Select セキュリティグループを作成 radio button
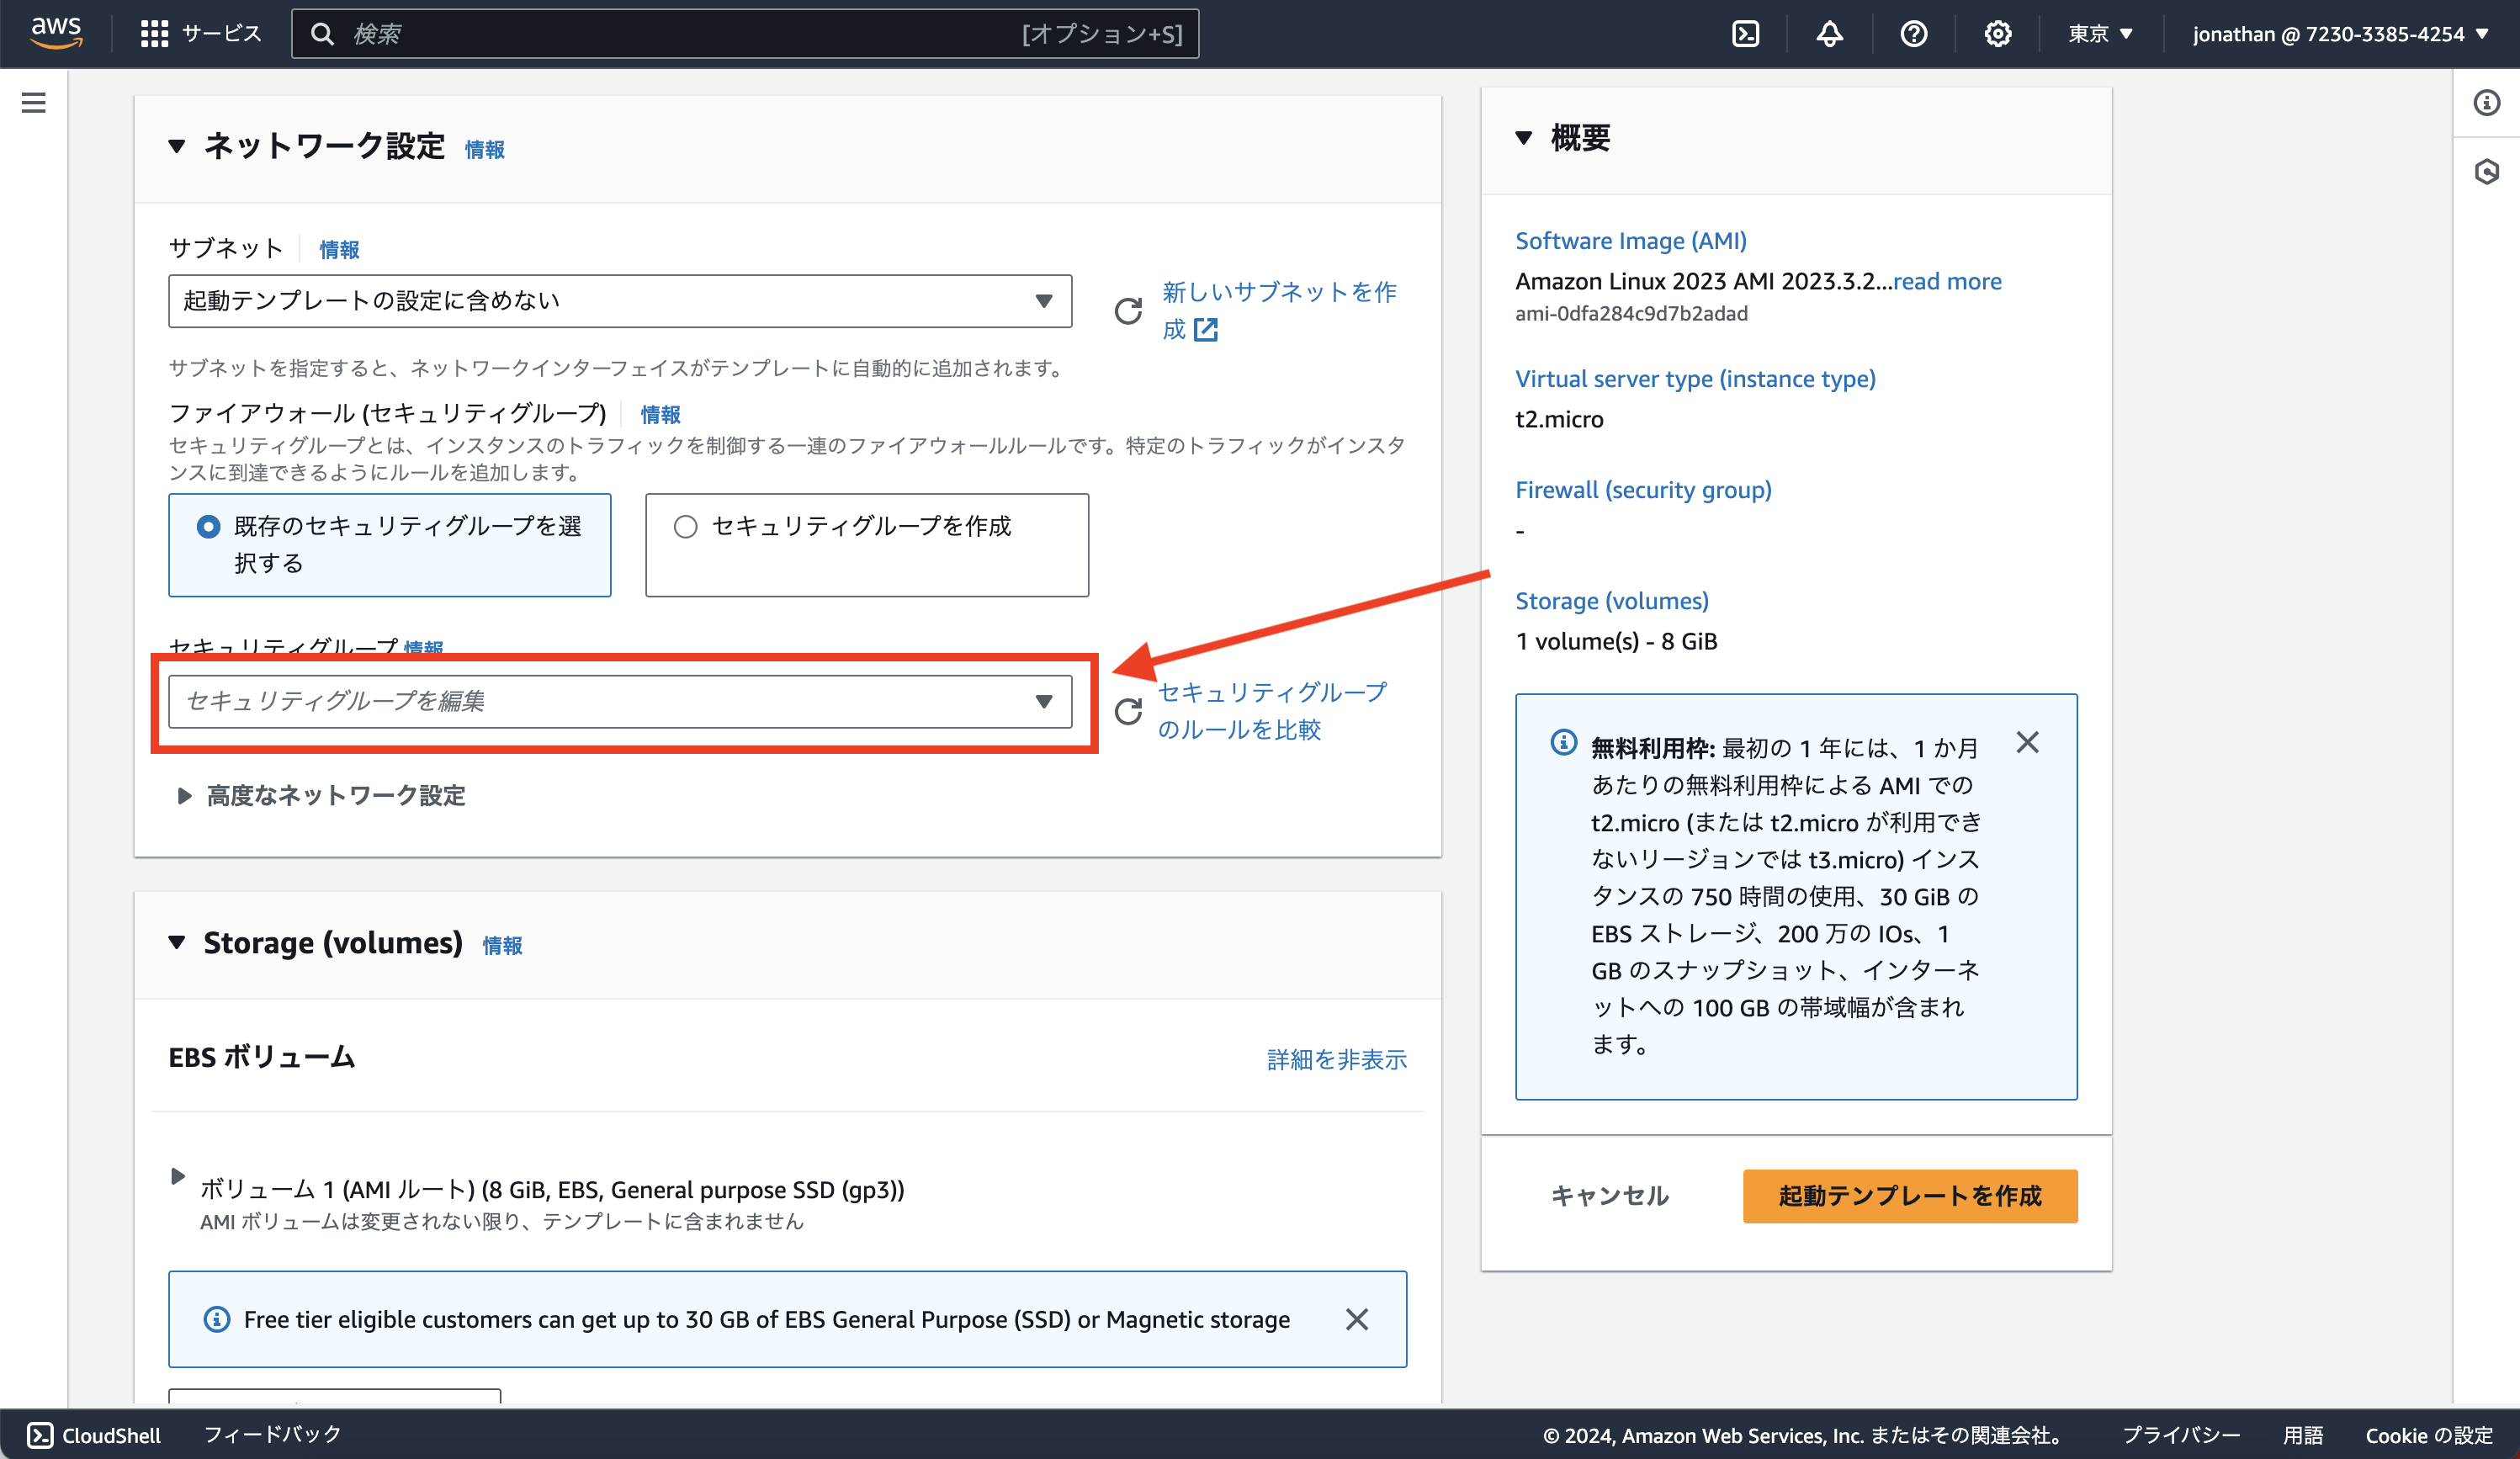This screenshot has height=1459, width=2520. pyautogui.click(x=686, y=525)
